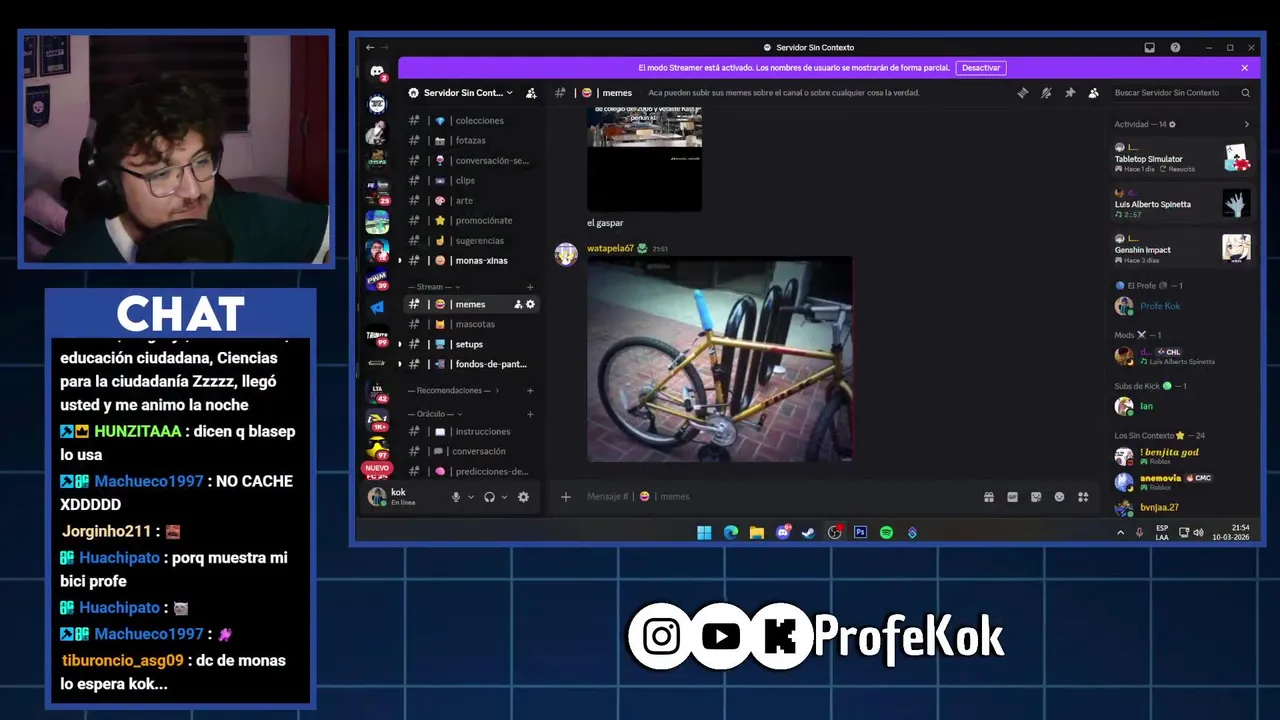Open the GIF picker

[x=1012, y=497]
